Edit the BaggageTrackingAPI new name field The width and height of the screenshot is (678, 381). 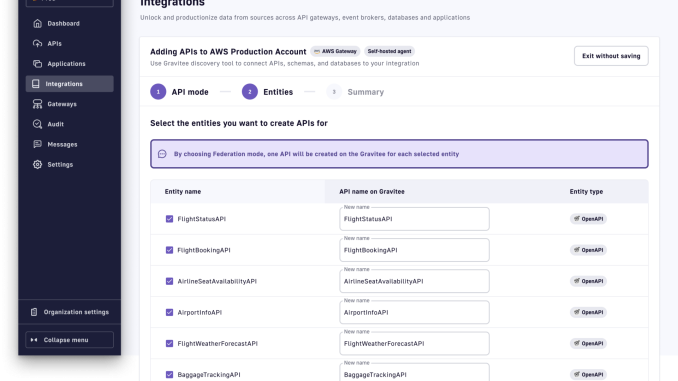pyautogui.click(x=414, y=373)
